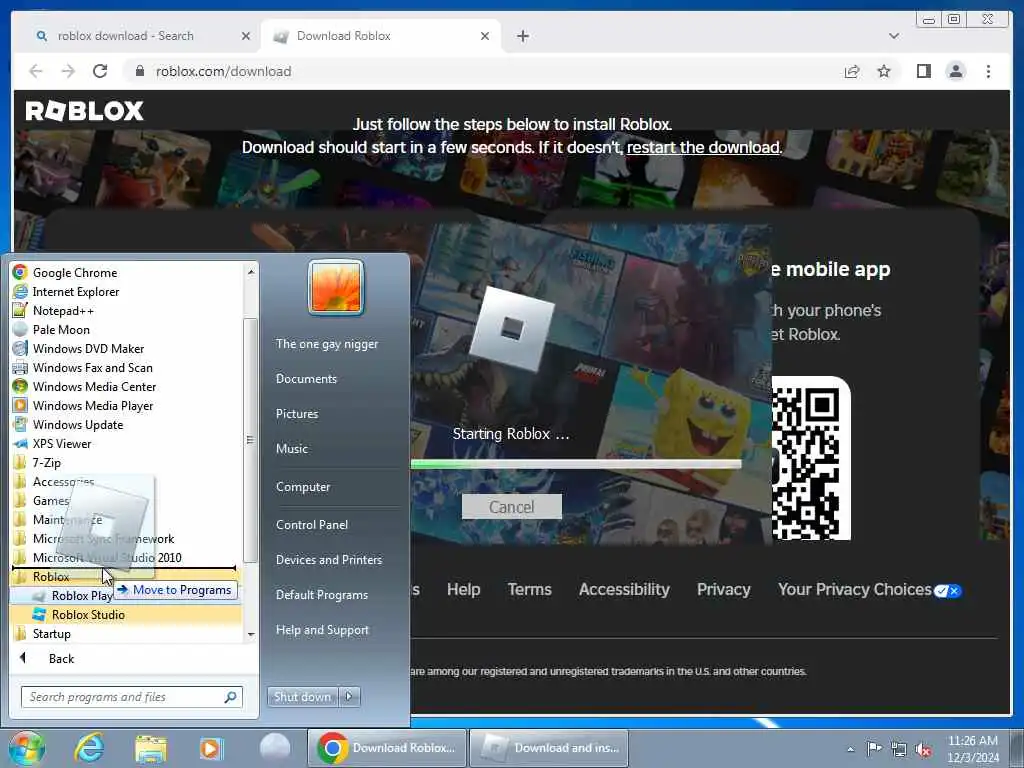Click the Roblox logo on page
The image size is (1024, 768).
pos(85,110)
